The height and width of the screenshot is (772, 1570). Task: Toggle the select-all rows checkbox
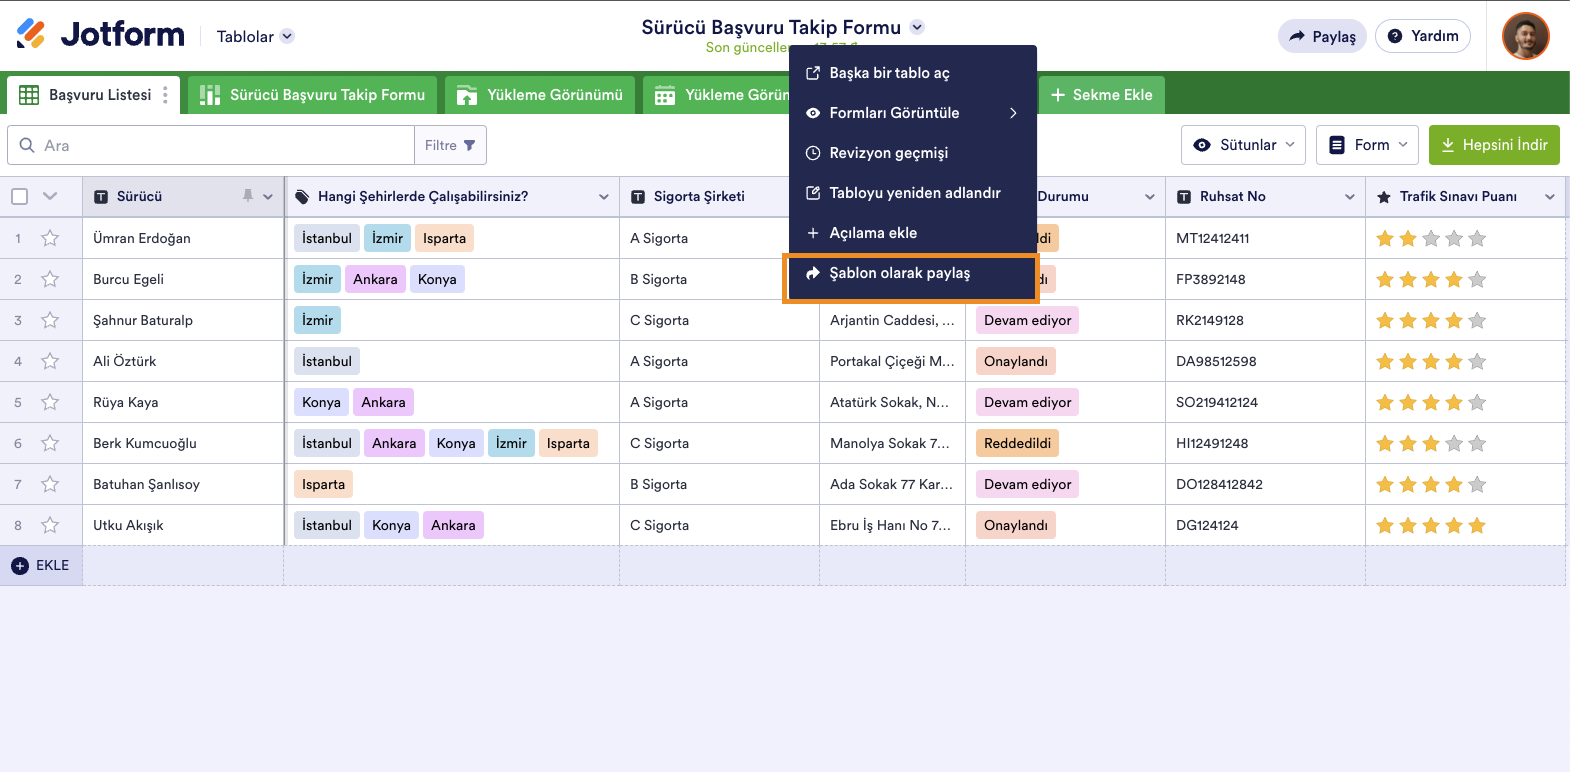click(x=20, y=196)
